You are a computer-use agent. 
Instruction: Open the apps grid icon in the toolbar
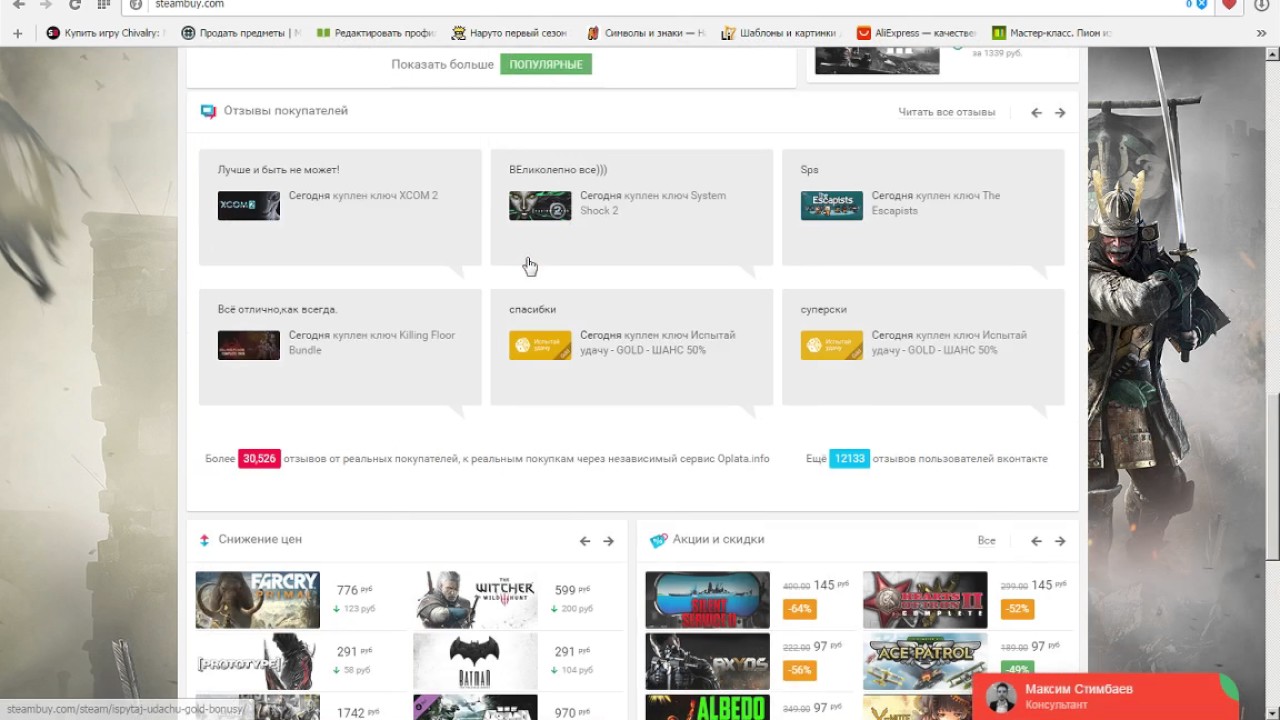104,5
